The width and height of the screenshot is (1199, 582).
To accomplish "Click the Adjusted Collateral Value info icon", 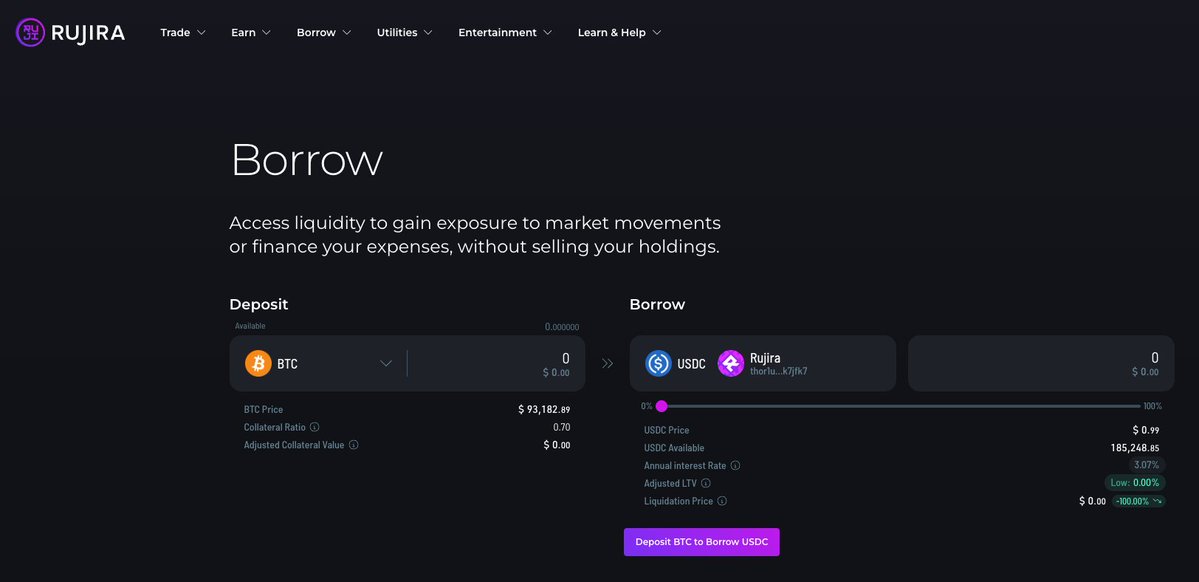I will (354, 445).
